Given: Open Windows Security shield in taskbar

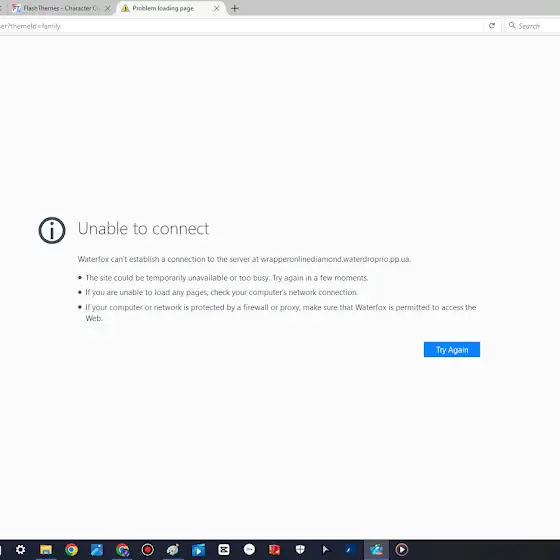Looking at the screenshot, I should (300, 550).
